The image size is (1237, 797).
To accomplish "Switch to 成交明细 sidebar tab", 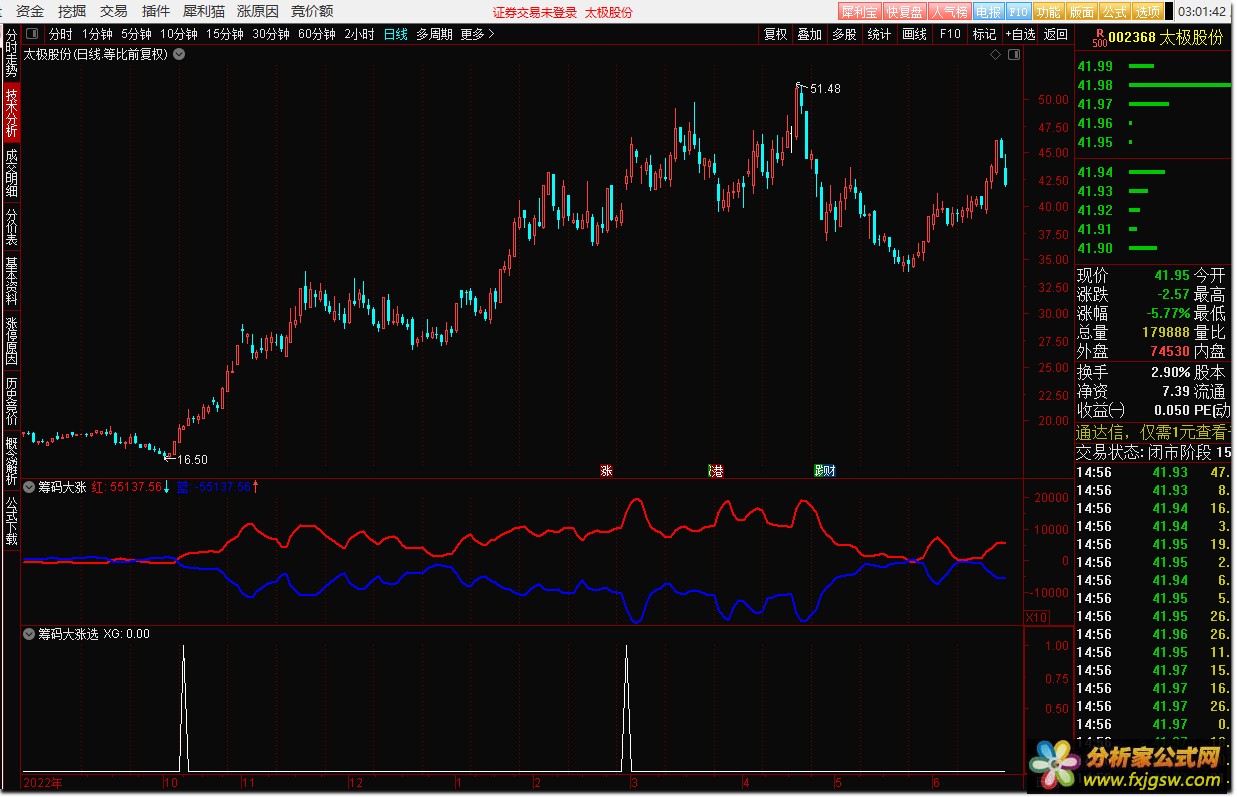I will pos(11,172).
